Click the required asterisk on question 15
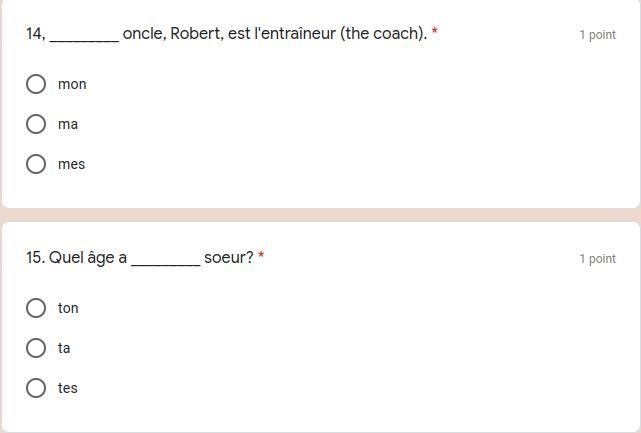 coord(261,257)
